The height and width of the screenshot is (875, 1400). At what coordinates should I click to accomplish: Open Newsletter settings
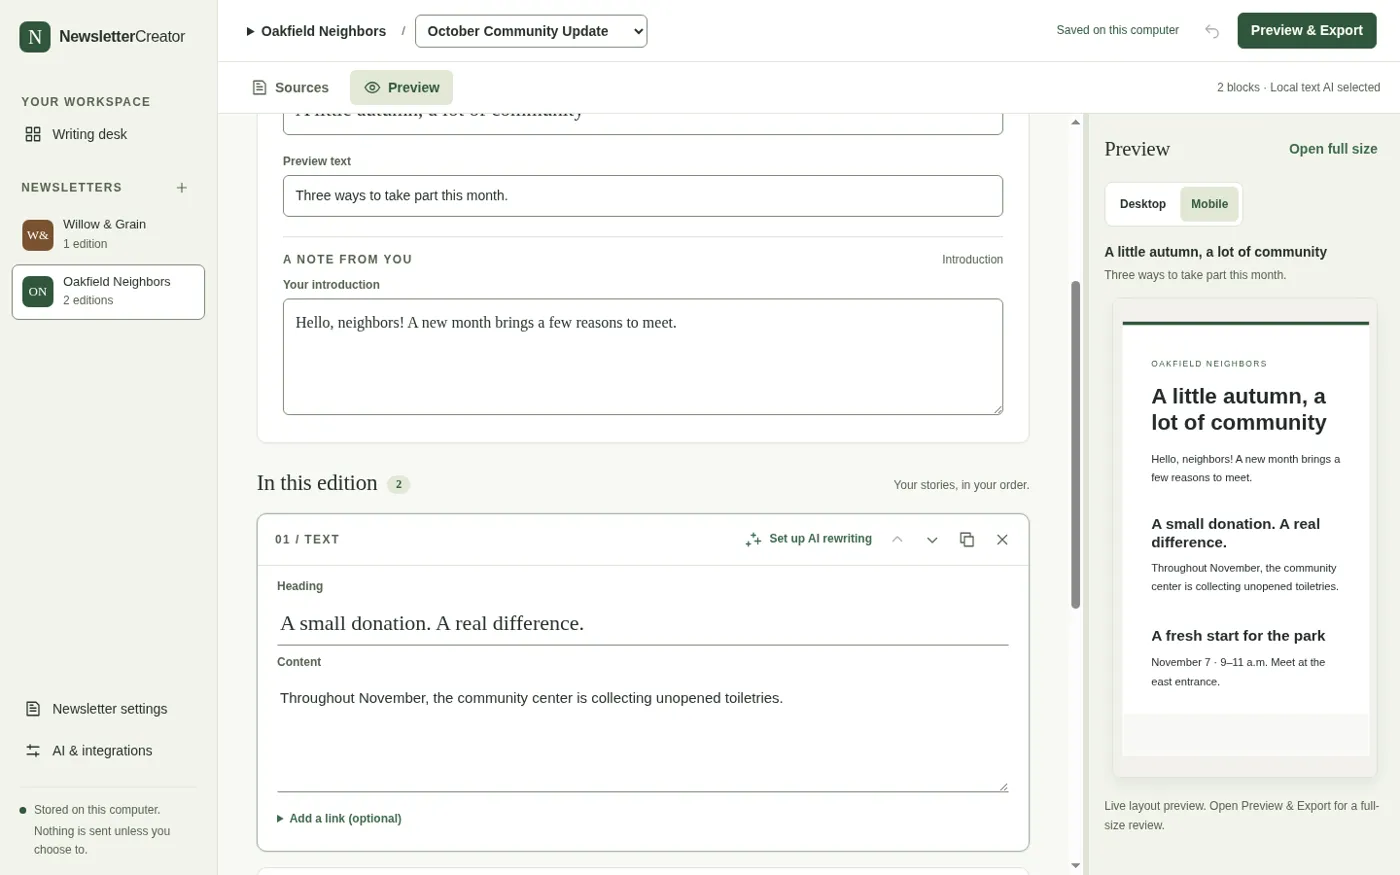[x=108, y=709]
